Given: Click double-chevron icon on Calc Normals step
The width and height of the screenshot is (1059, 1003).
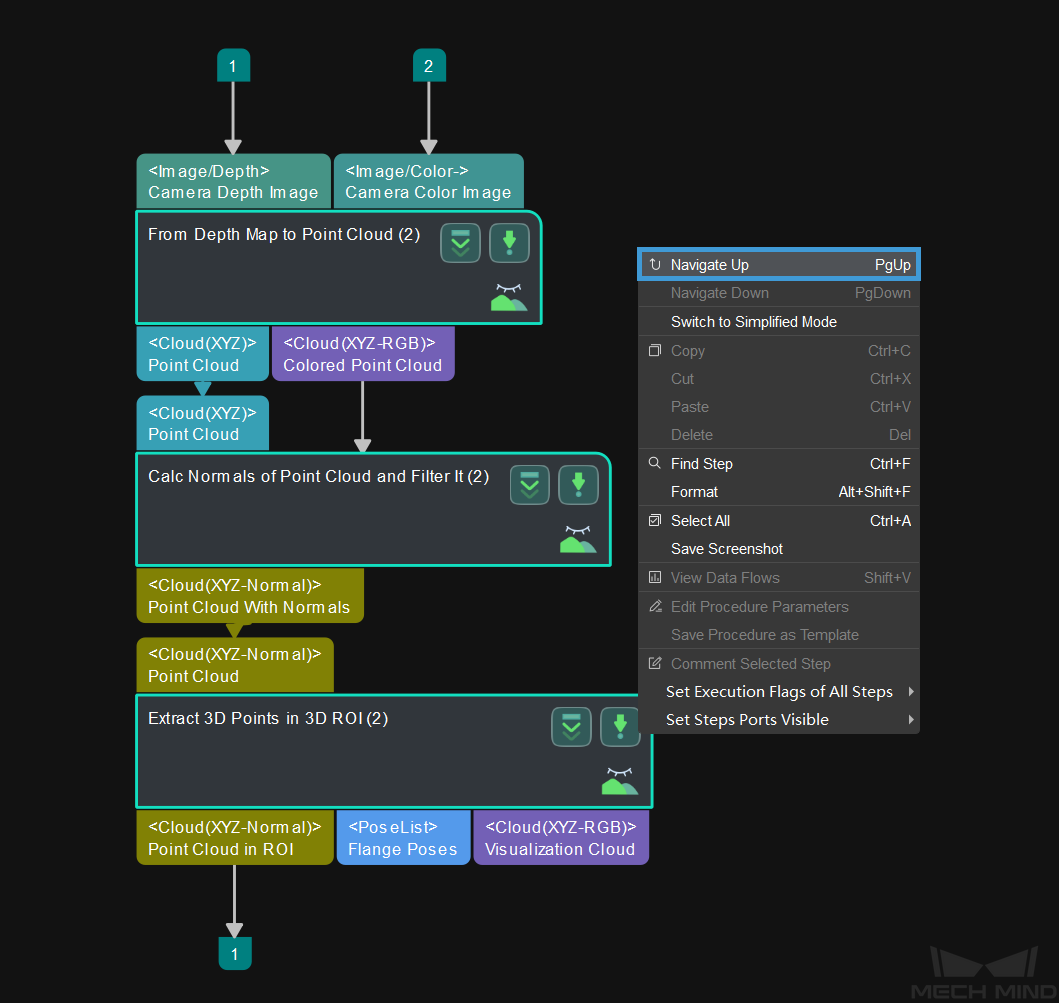Looking at the screenshot, I should click(529, 485).
